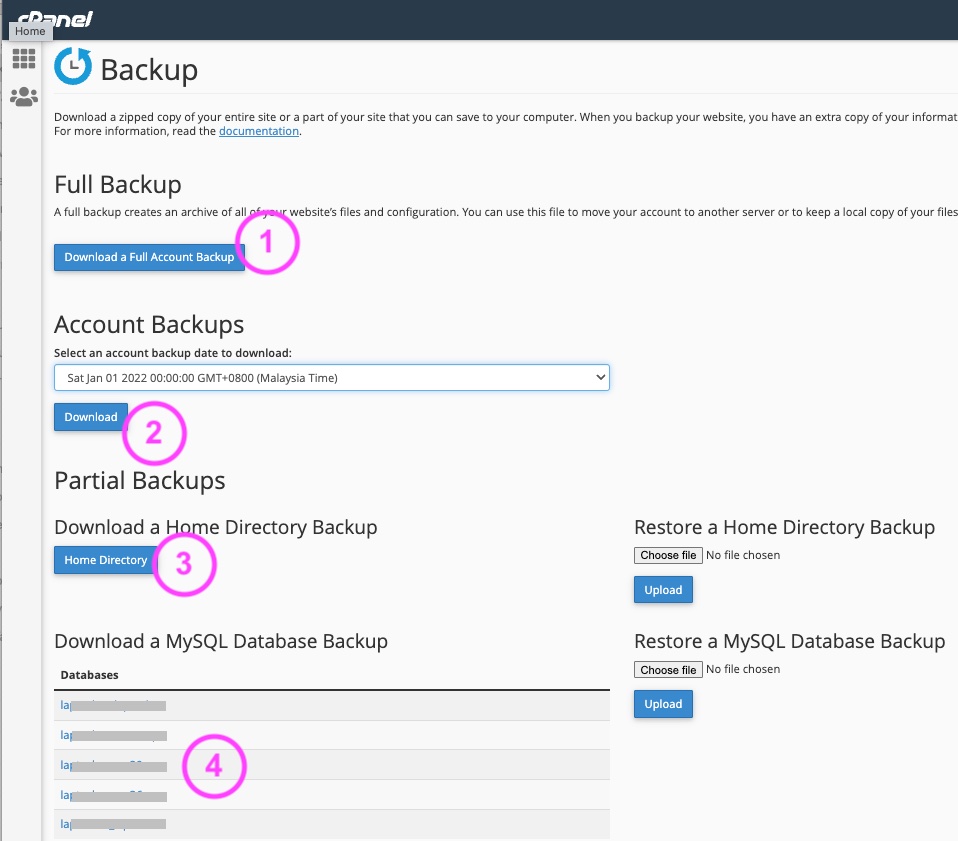Screen dimensions: 958x841
Task: Click the Home Directory download button
Action: 105,560
